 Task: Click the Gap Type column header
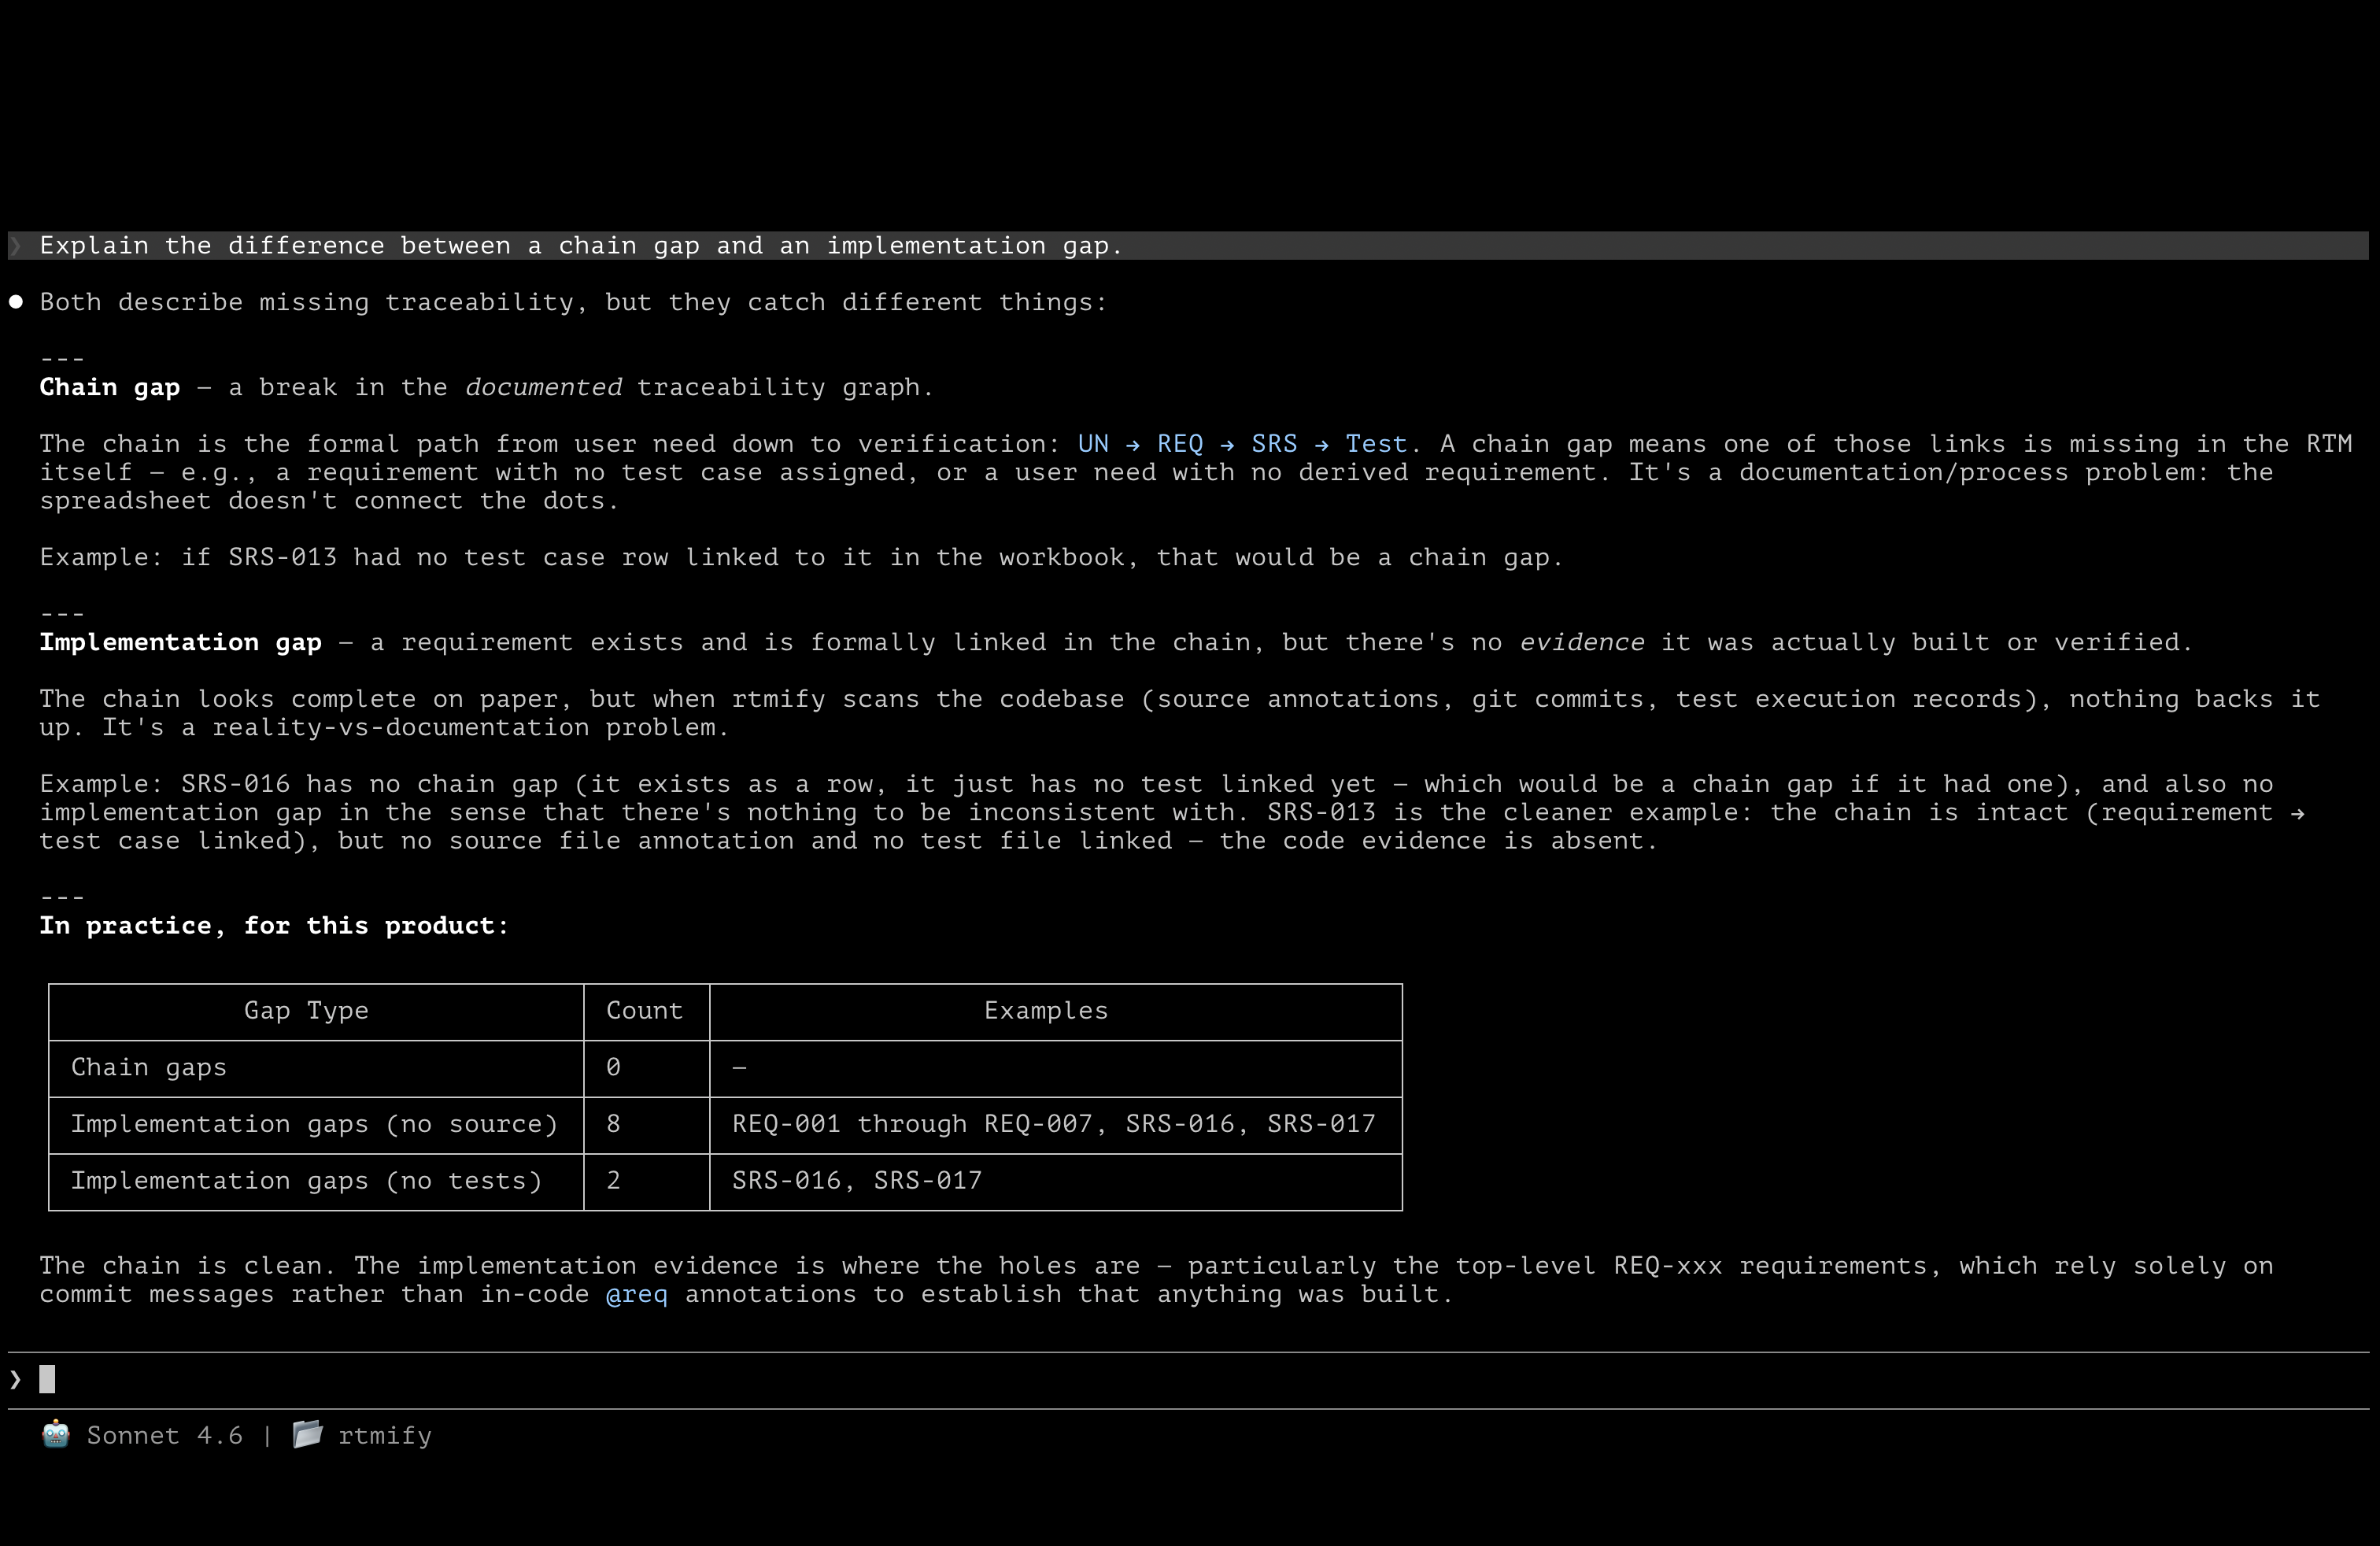pyautogui.click(x=307, y=1010)
